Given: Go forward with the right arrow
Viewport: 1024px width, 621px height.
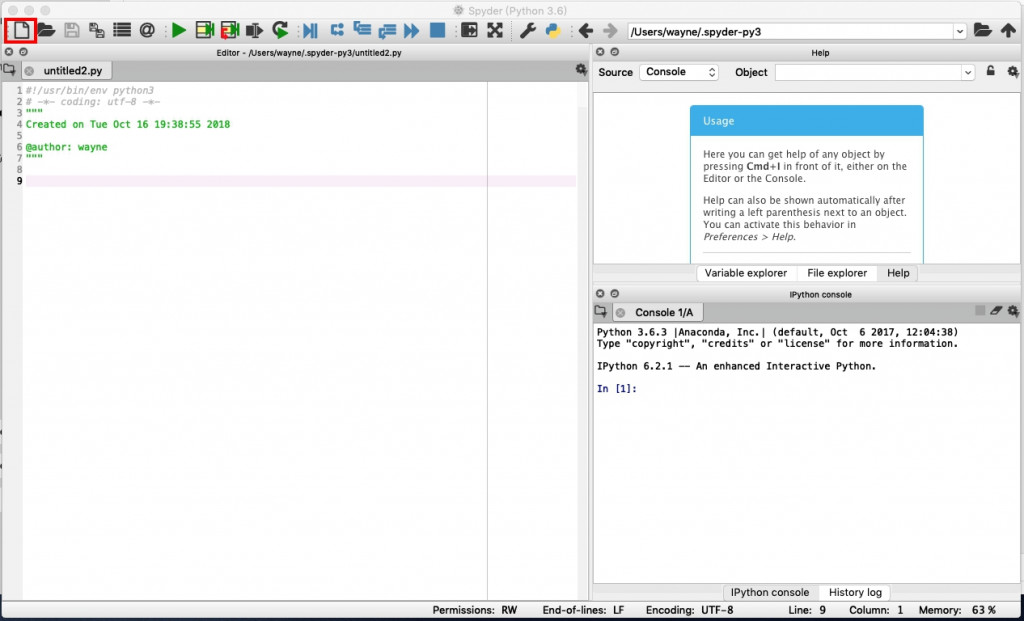Looking at the screenshot, I should coord(610,30).
